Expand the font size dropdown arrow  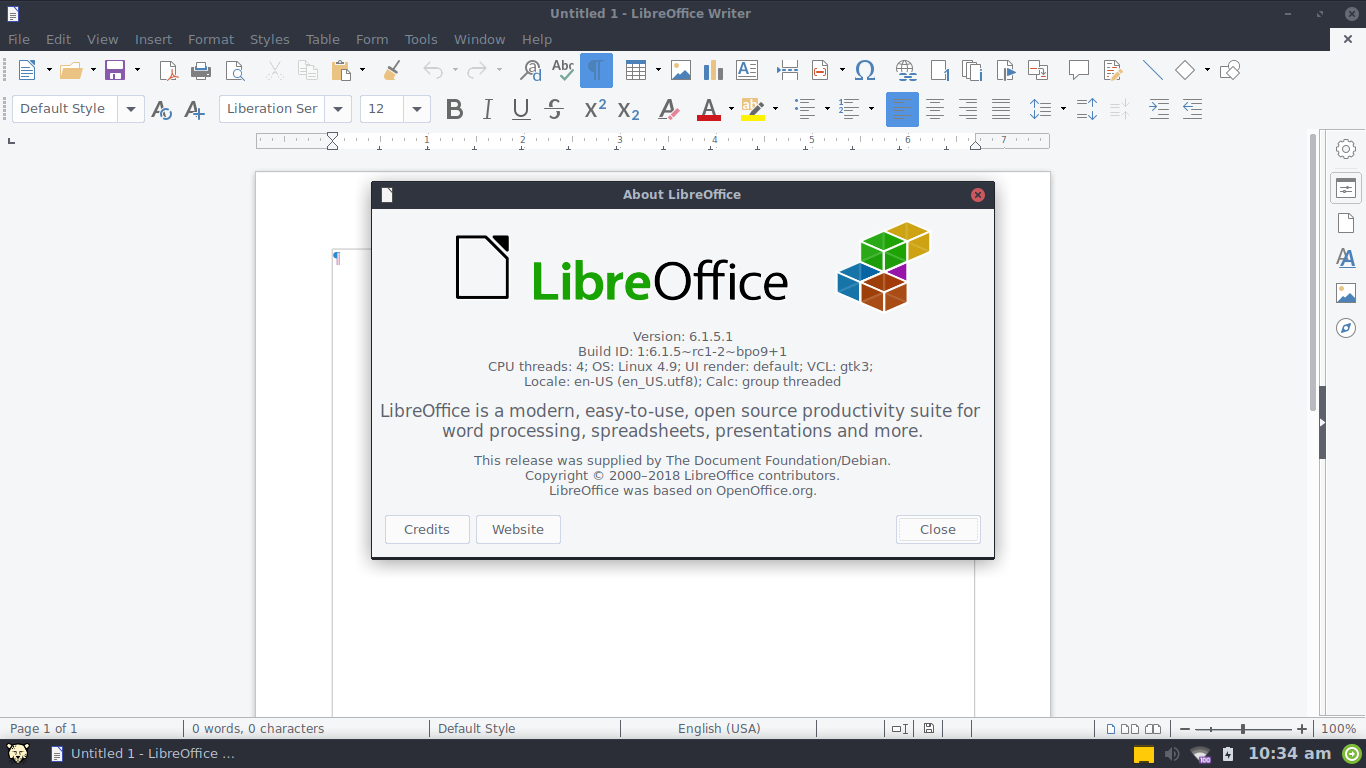417,109
